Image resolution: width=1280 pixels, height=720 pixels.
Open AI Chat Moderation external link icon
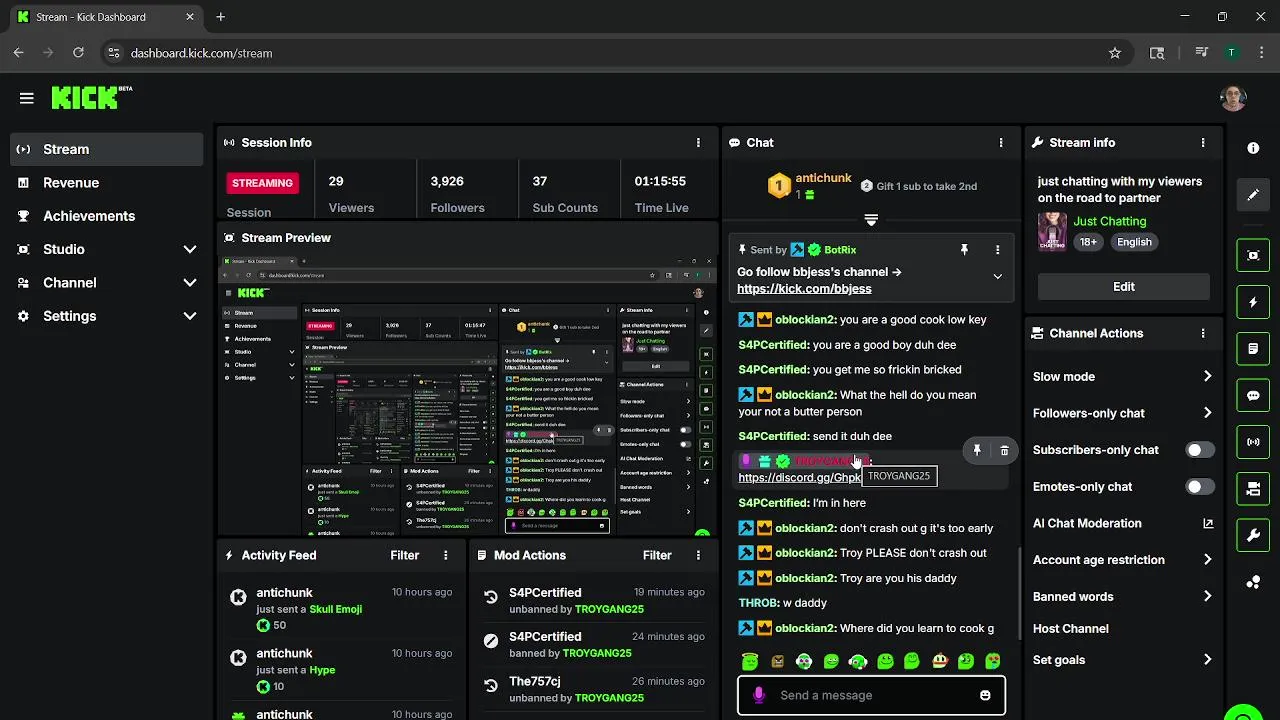tap(1208, 523)
